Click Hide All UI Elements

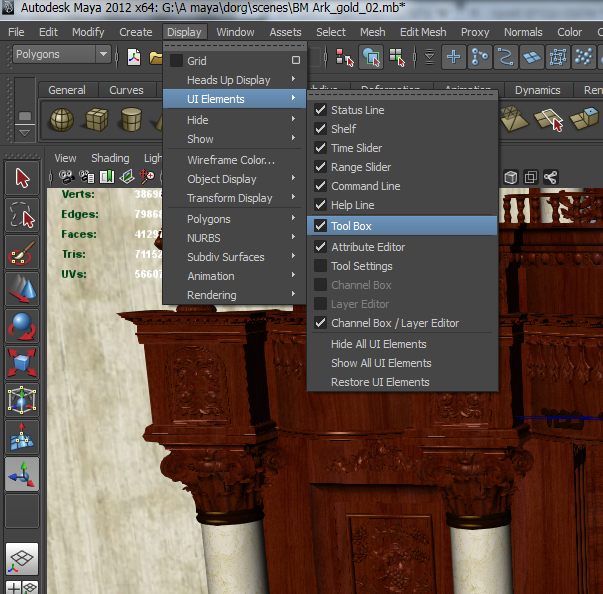pyautogui.click(x=378, y=344)
